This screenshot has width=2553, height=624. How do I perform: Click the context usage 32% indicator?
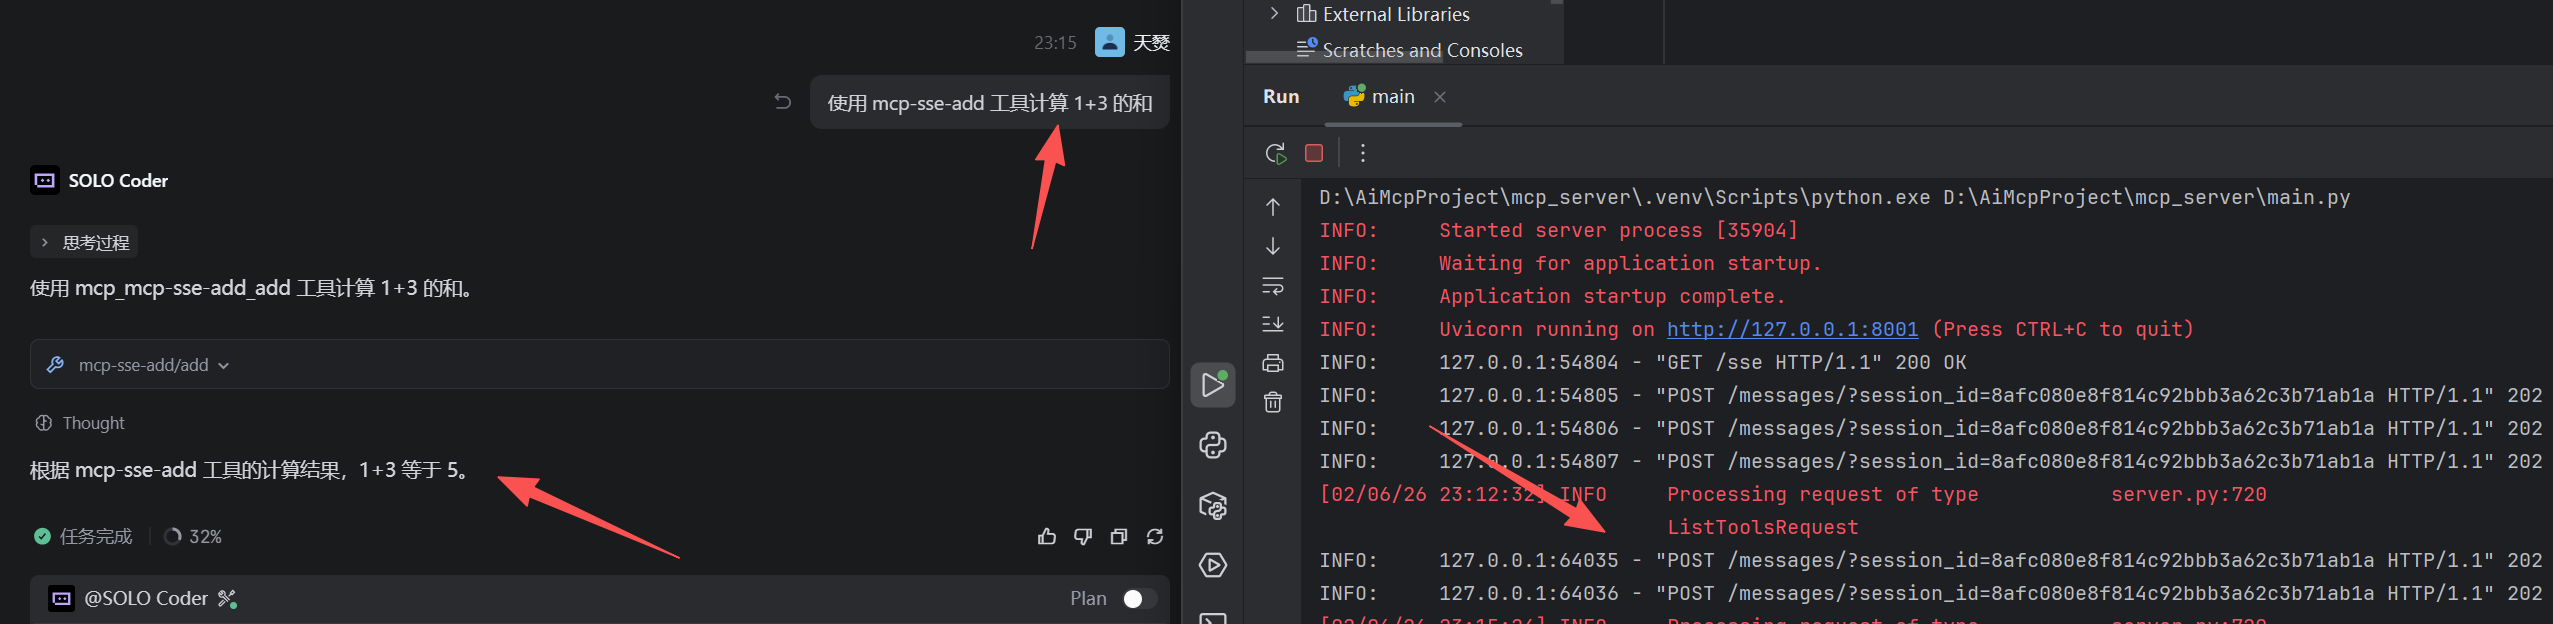tap(193, 537)
